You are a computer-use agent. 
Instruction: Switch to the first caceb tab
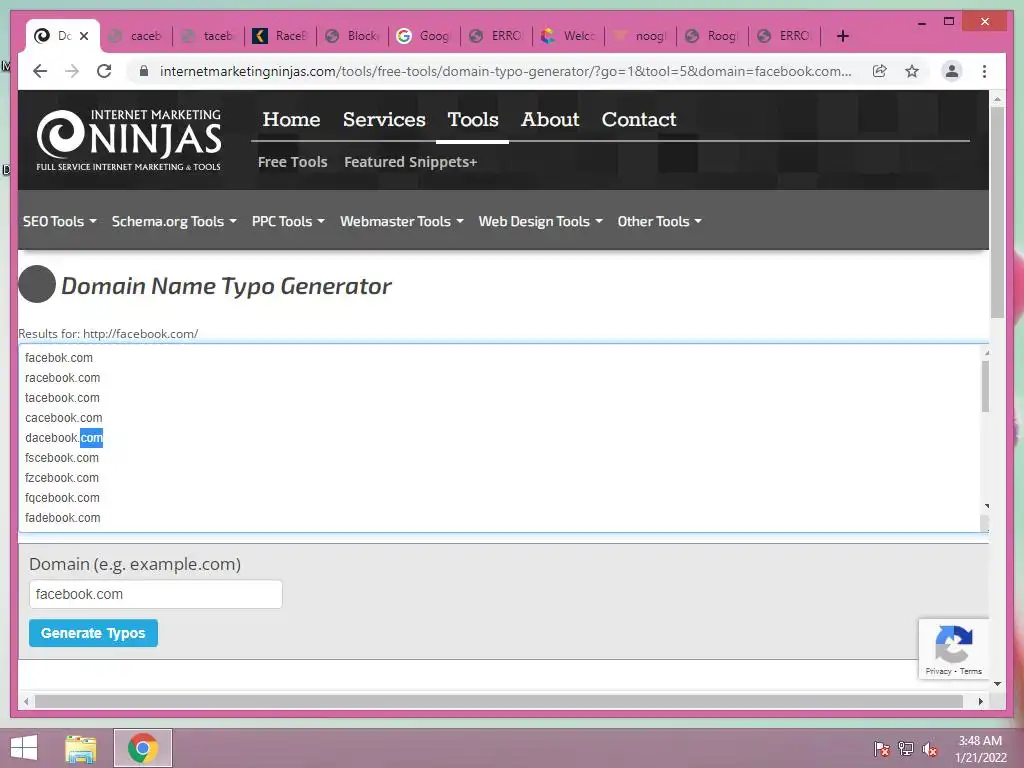(x=136, y=36)
